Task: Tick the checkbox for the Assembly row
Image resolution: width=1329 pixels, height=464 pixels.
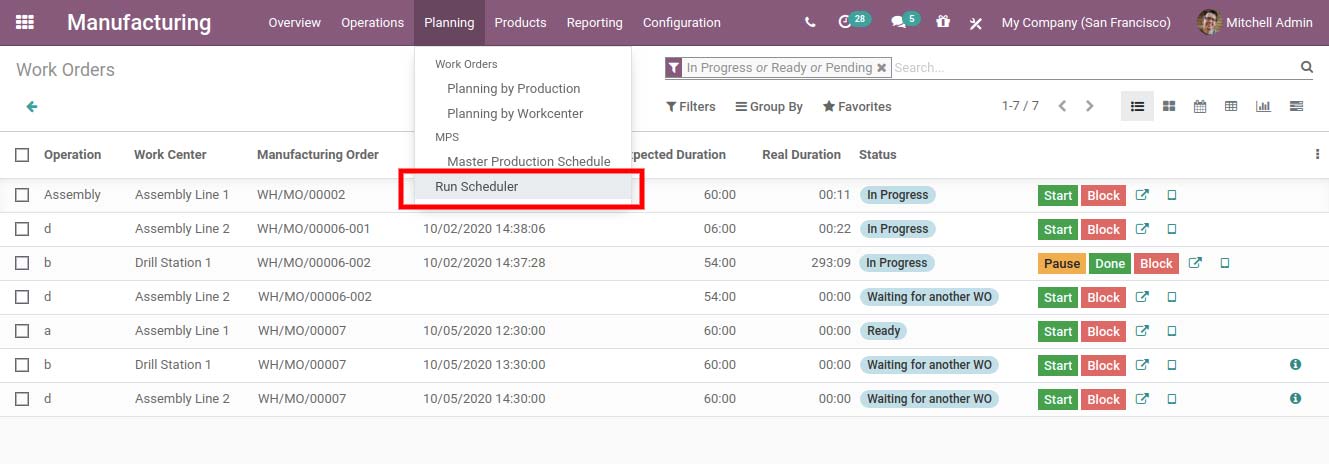Action: (x=22, y=195)
